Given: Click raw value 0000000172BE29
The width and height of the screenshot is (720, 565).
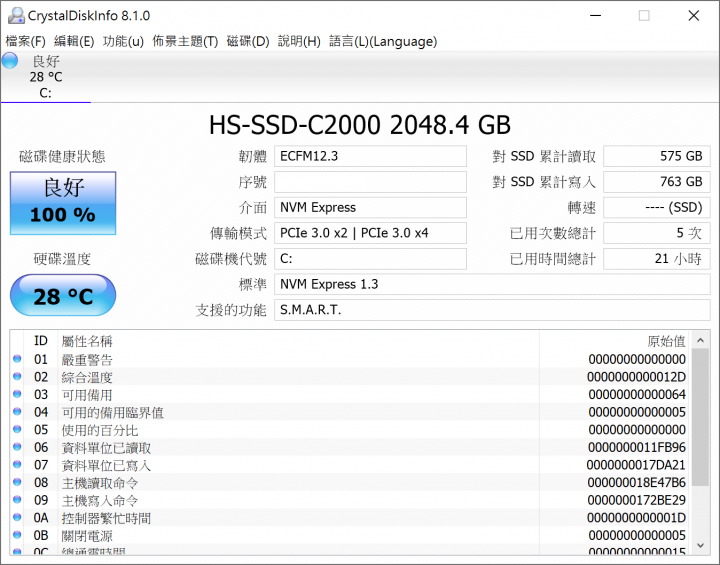Looking at the screenshot, I should 636,500.
